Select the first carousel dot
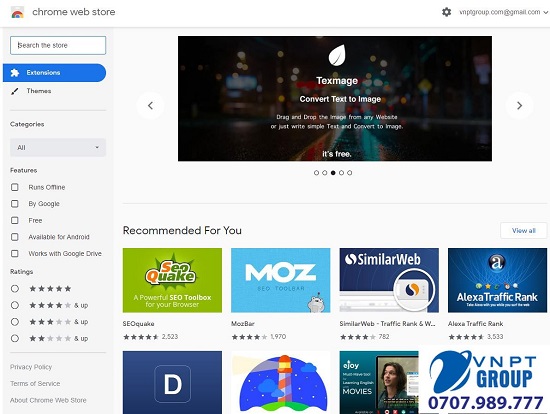 click(x=316, y=173)
